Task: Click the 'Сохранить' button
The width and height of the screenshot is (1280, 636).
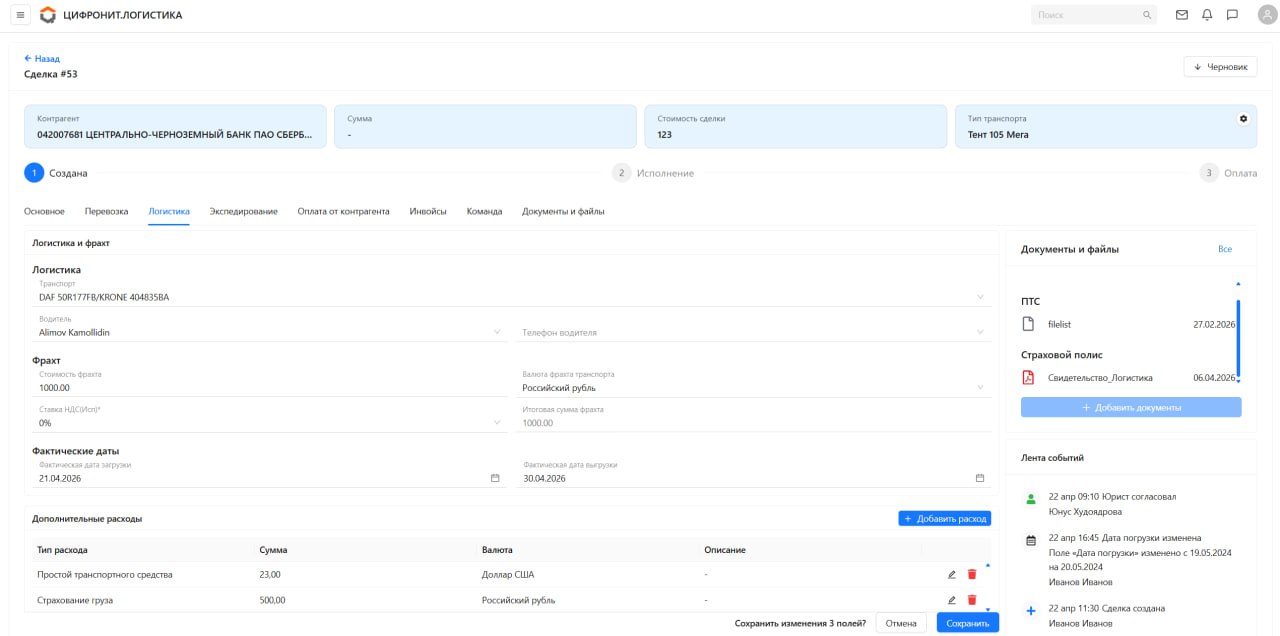Action: coord(967,623)
